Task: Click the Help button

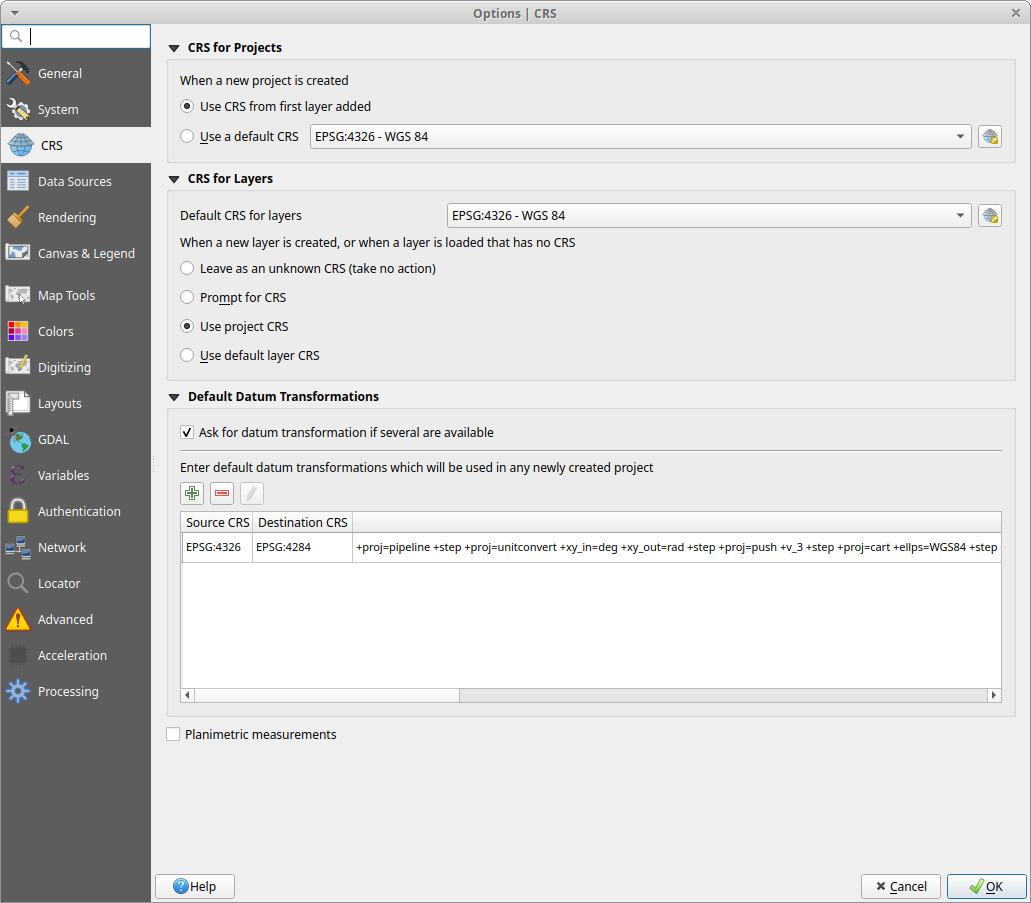Action: (194, 886)
